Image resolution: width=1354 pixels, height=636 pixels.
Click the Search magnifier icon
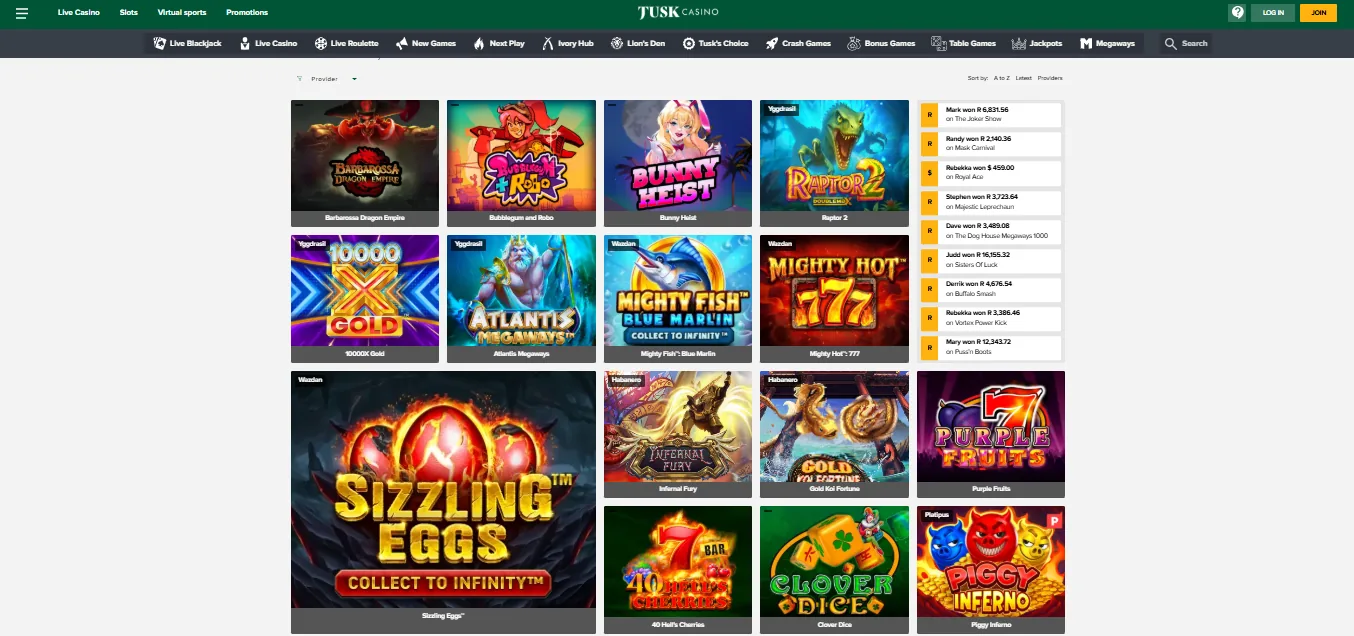[1171, 44]
